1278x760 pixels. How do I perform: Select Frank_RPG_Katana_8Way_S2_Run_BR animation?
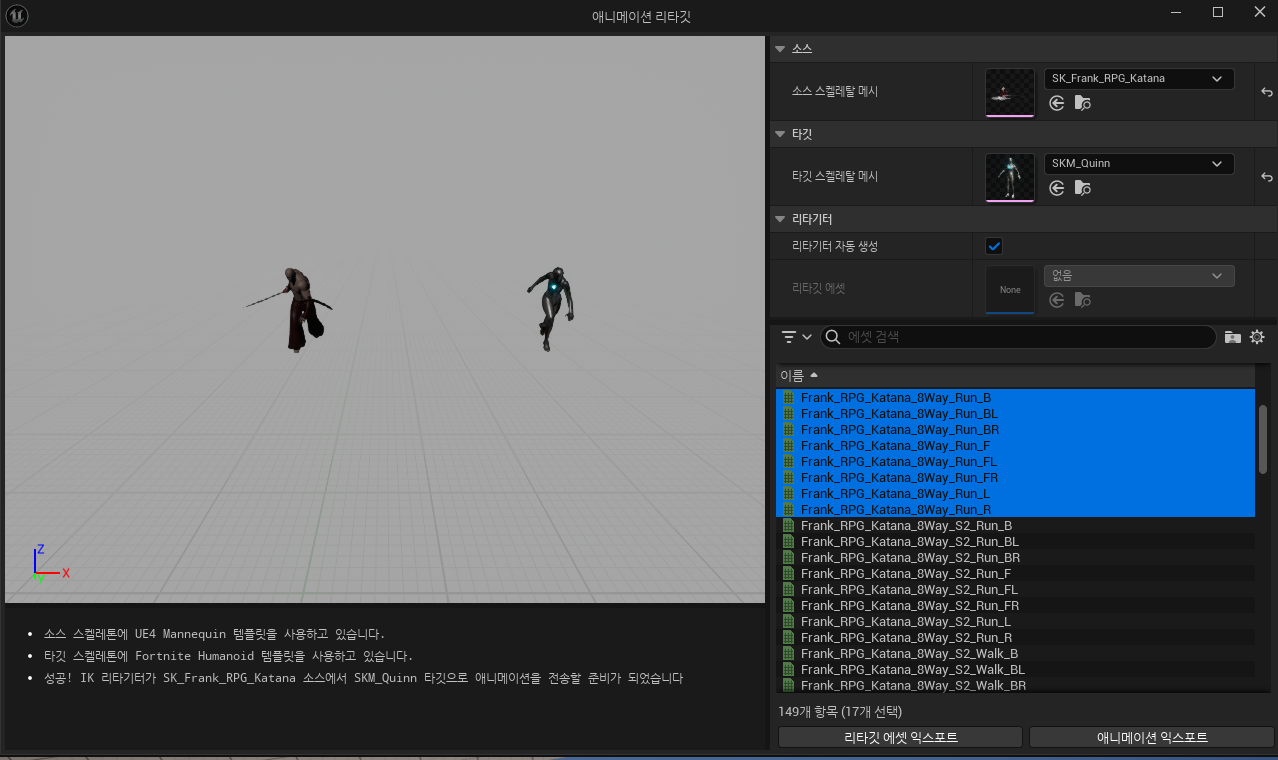[x=1015, y=557]
